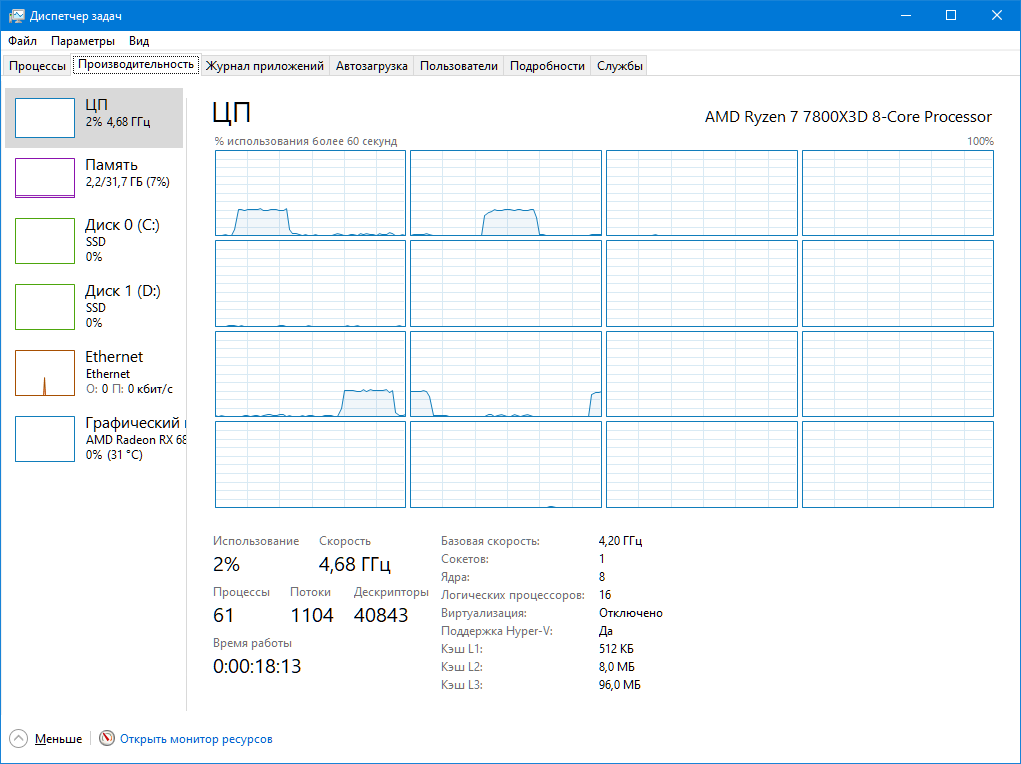Switch to Журнал приложений tab
Viewport: 1021px width, 764px height.
coord(264,66)
